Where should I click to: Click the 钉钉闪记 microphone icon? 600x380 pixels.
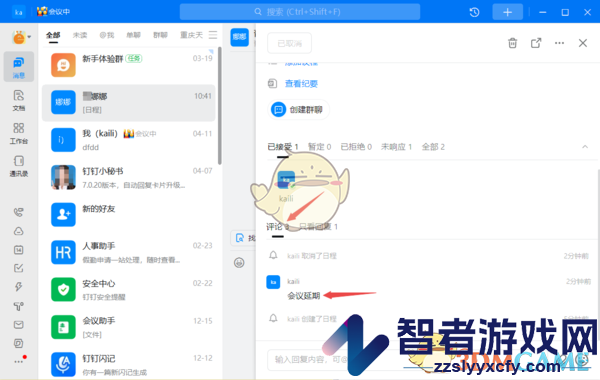pyautogui.click(x=63, y=364)
